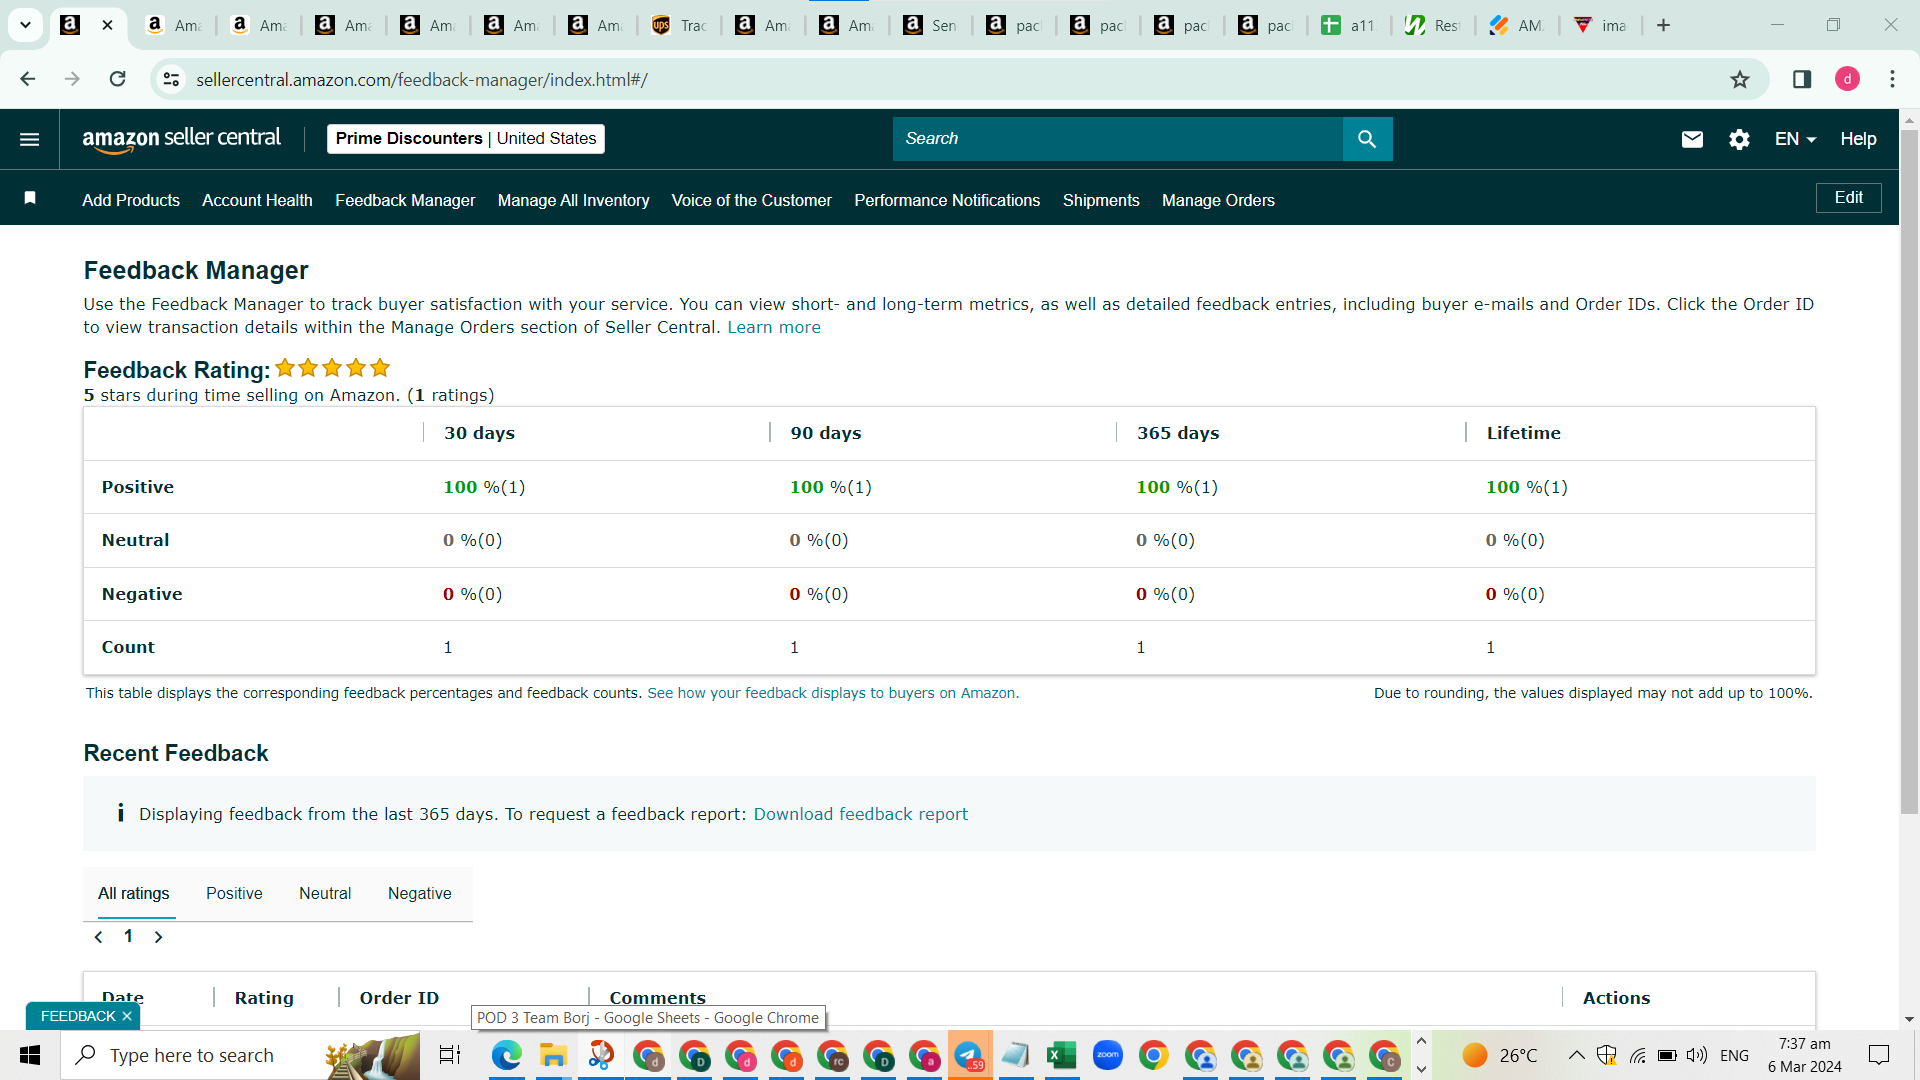Open the Seller Central hamburger menu
Image resolution: width=1920 pixels, height=1080 pixels.
coord(30,139)
